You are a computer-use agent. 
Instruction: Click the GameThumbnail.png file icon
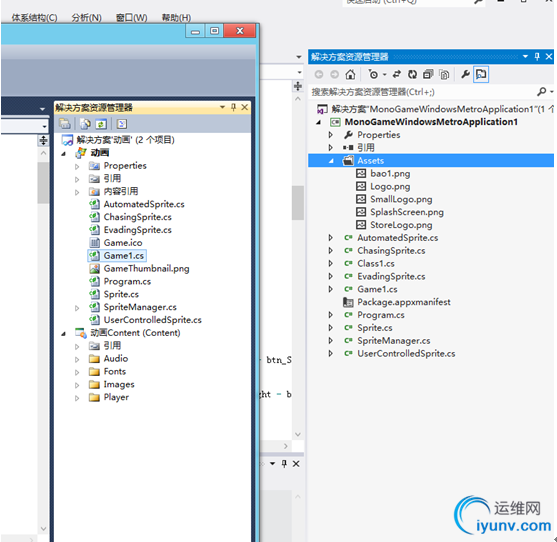coord(94,269)
